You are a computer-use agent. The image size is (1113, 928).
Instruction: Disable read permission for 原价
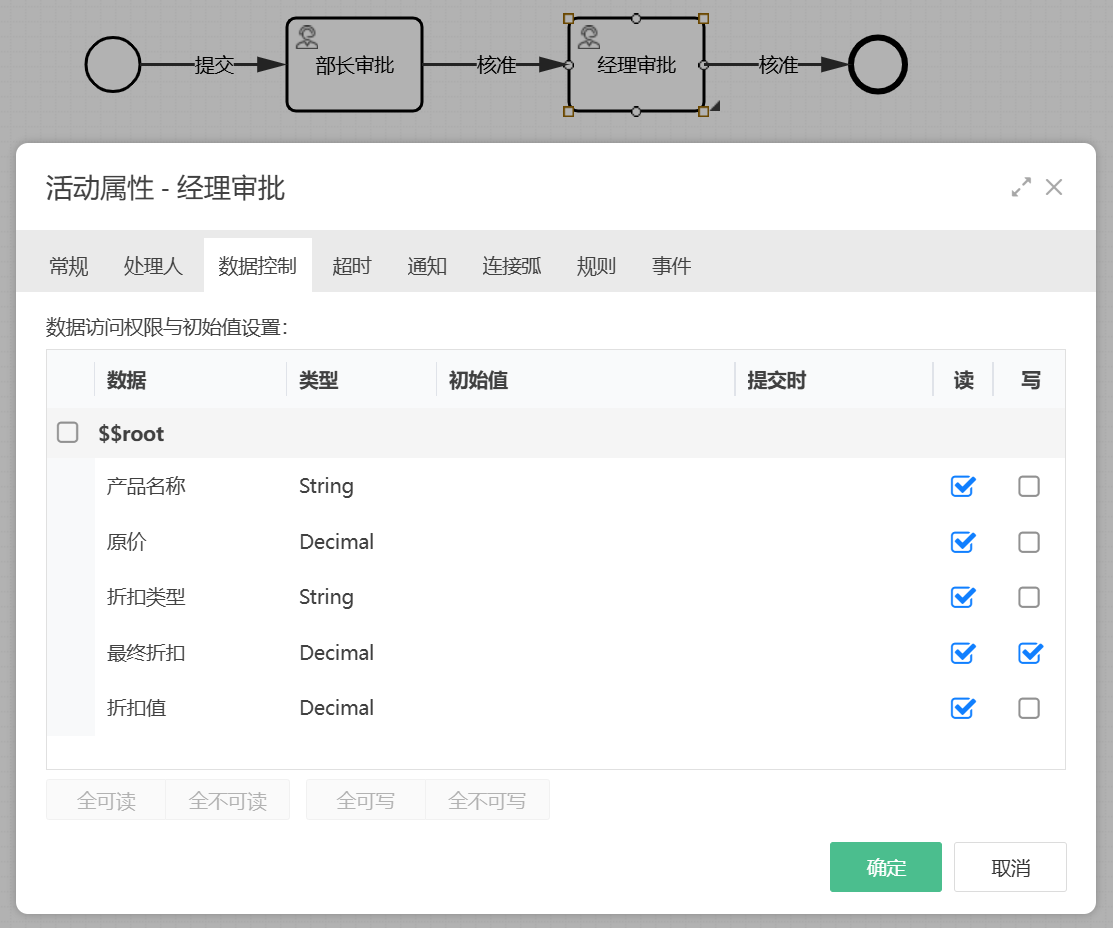(963, 542)
